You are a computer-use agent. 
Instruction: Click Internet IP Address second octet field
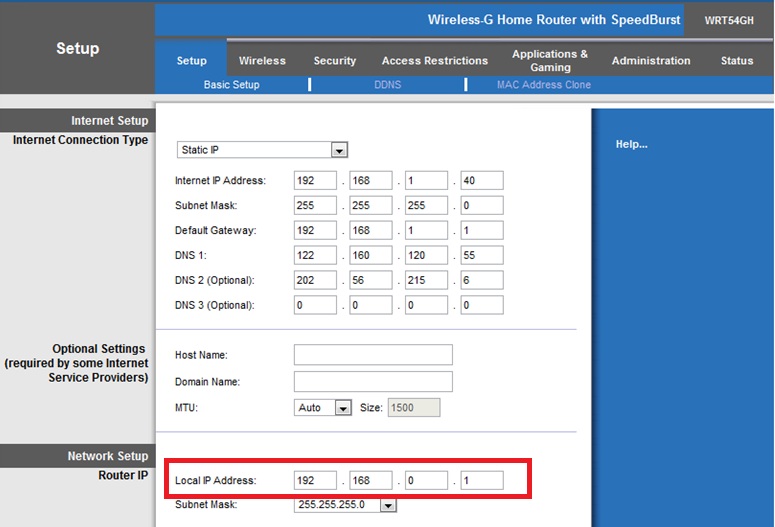coord(371,180)
